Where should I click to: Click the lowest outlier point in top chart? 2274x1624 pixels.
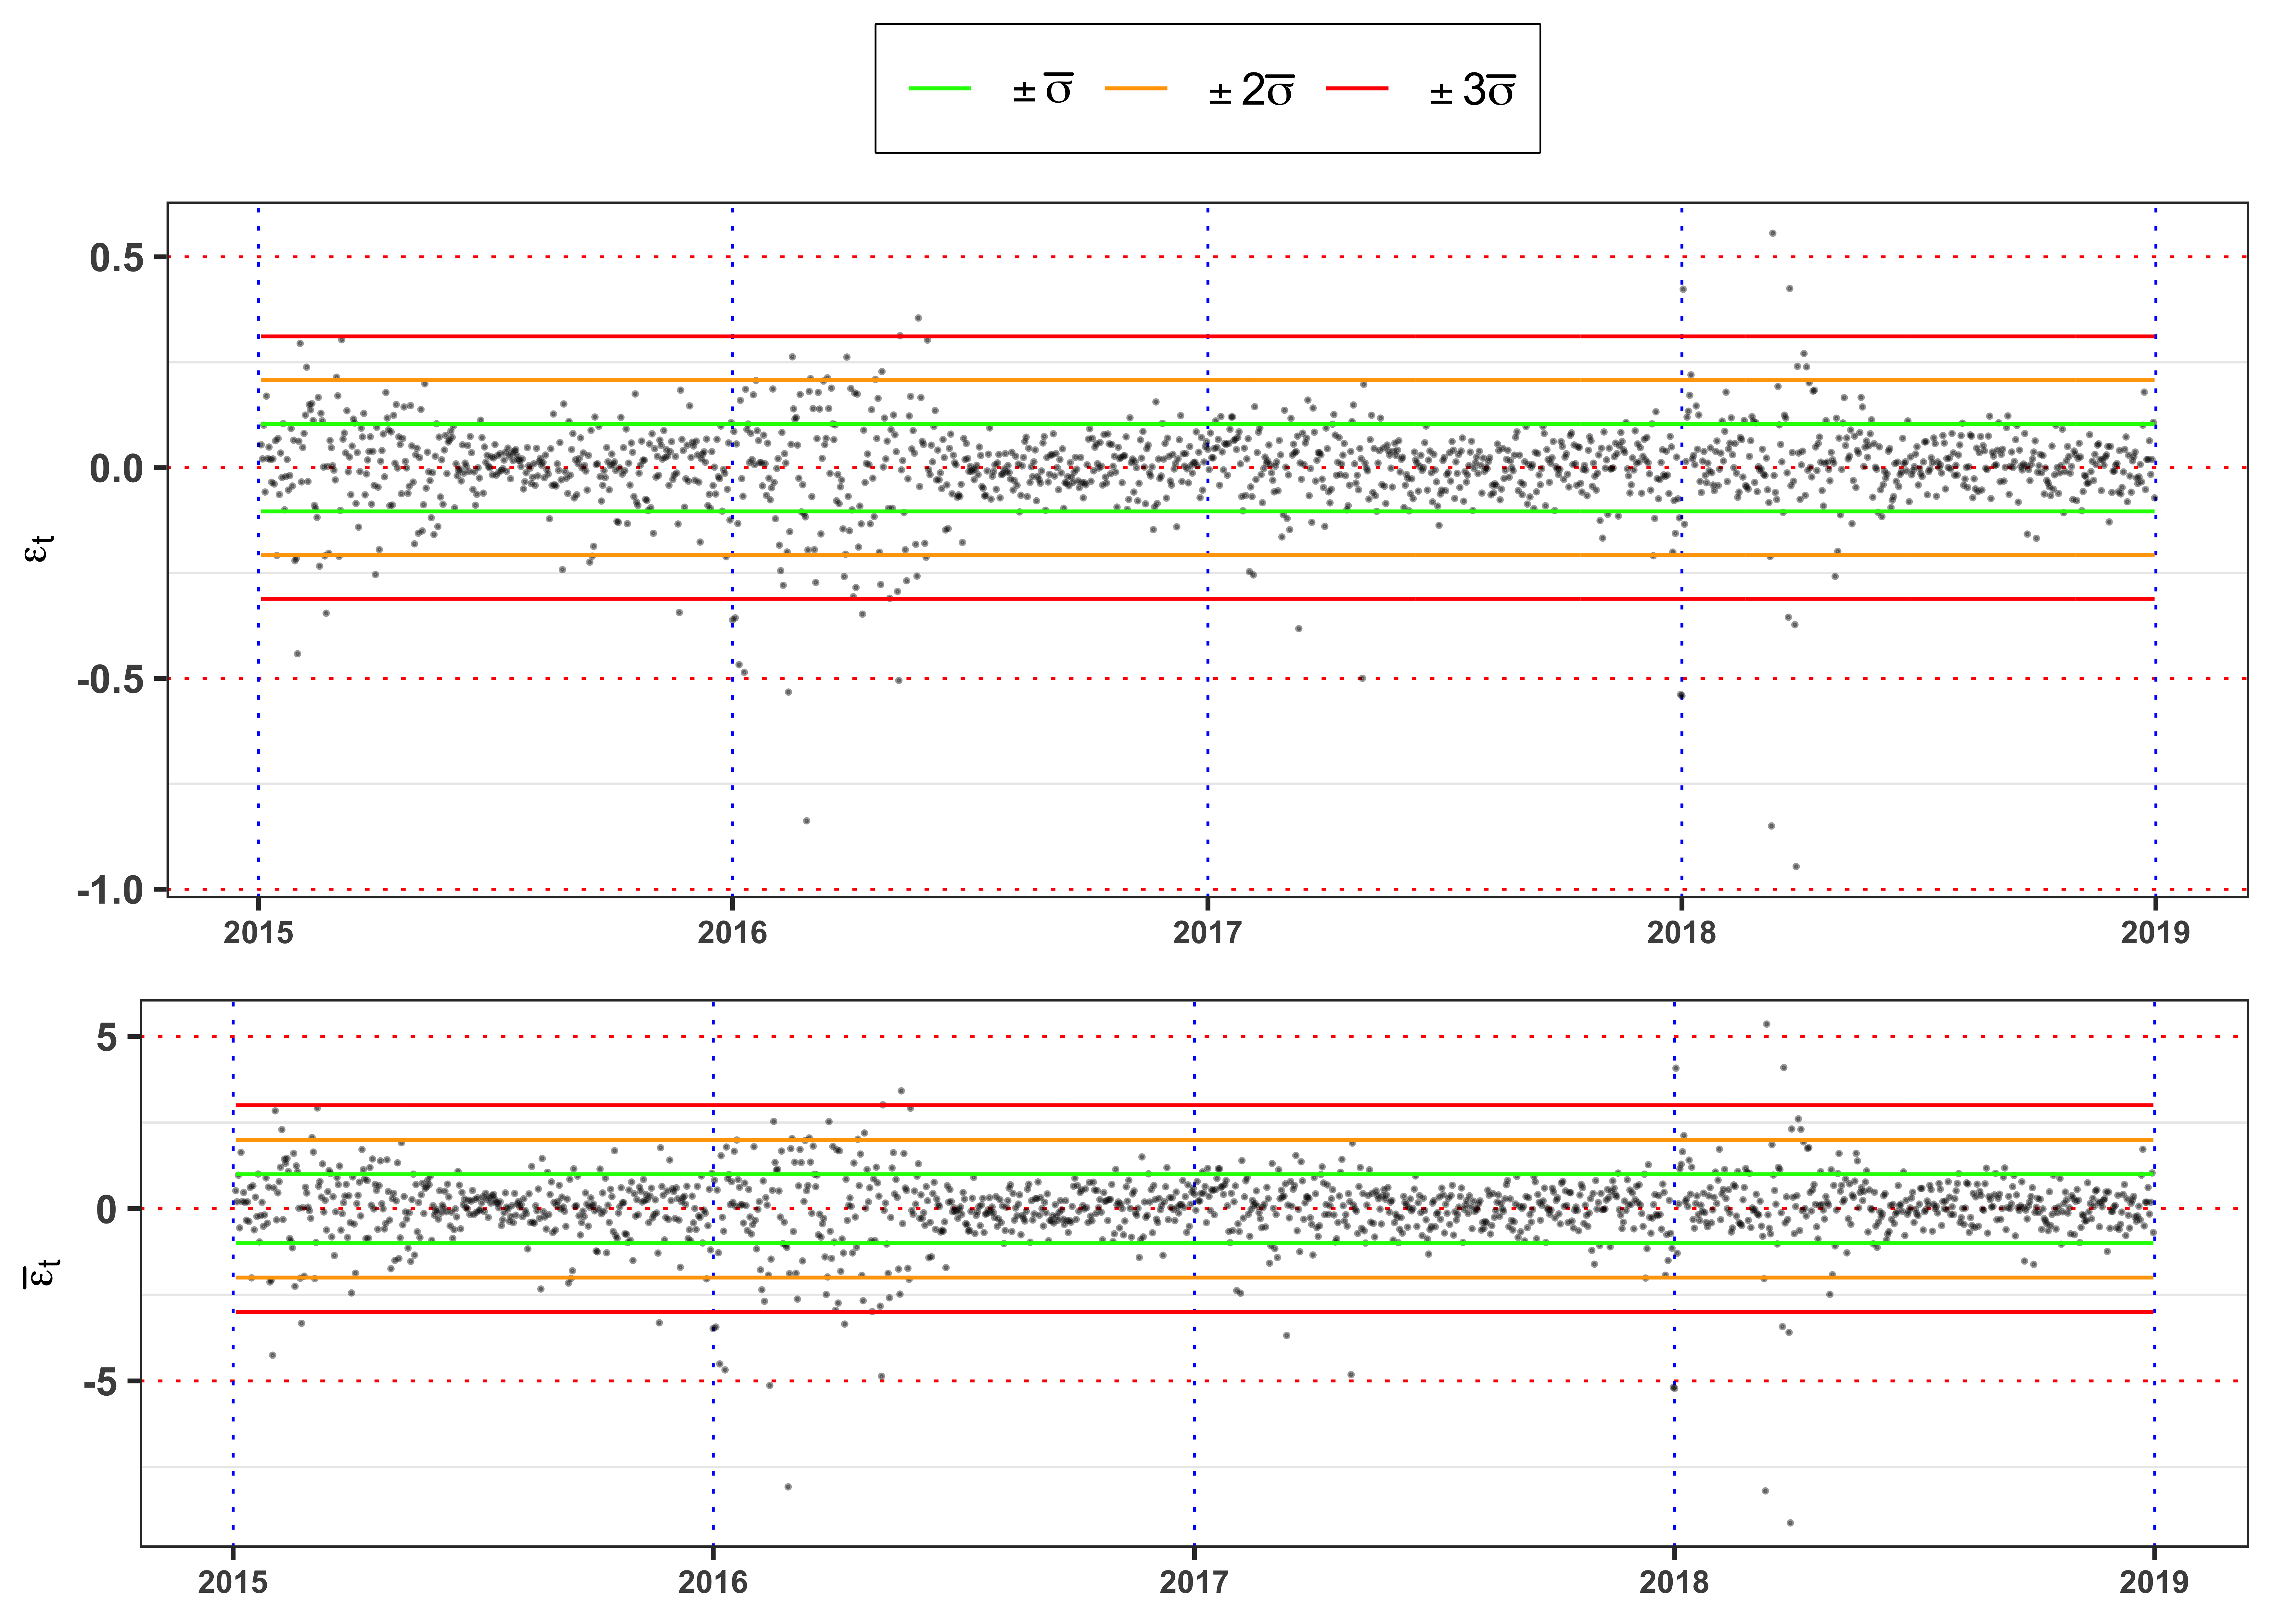pyautogui.click(x=1796, y=867)
